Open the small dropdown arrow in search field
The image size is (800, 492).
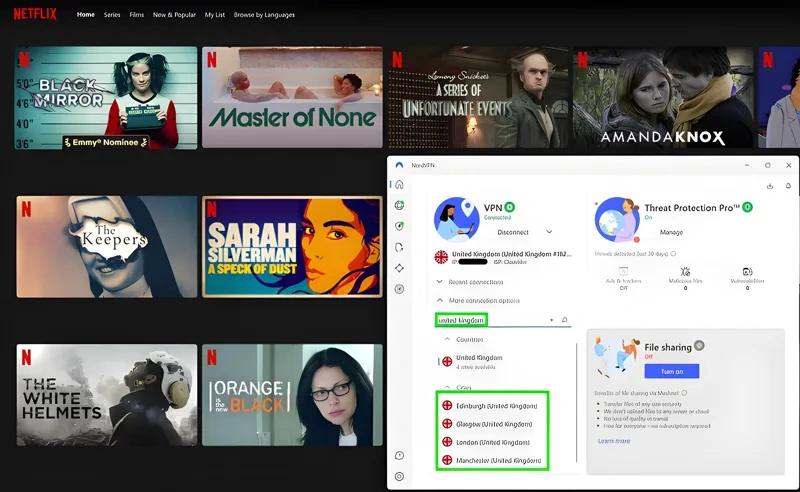point(552,321)
